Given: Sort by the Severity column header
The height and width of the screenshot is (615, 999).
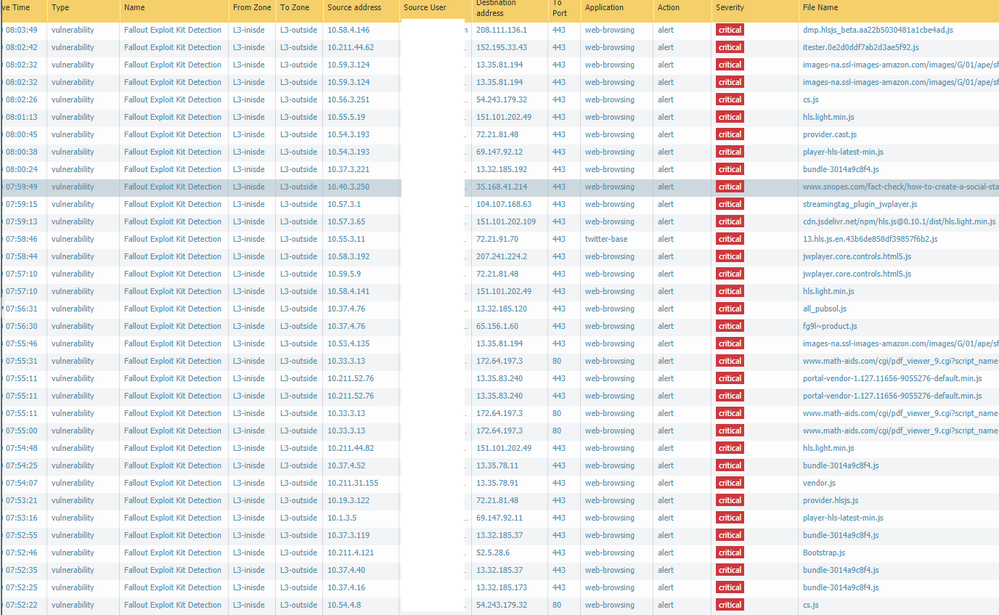Looking at the screenshot, I should pyautogui.click(x=729, y=8).
